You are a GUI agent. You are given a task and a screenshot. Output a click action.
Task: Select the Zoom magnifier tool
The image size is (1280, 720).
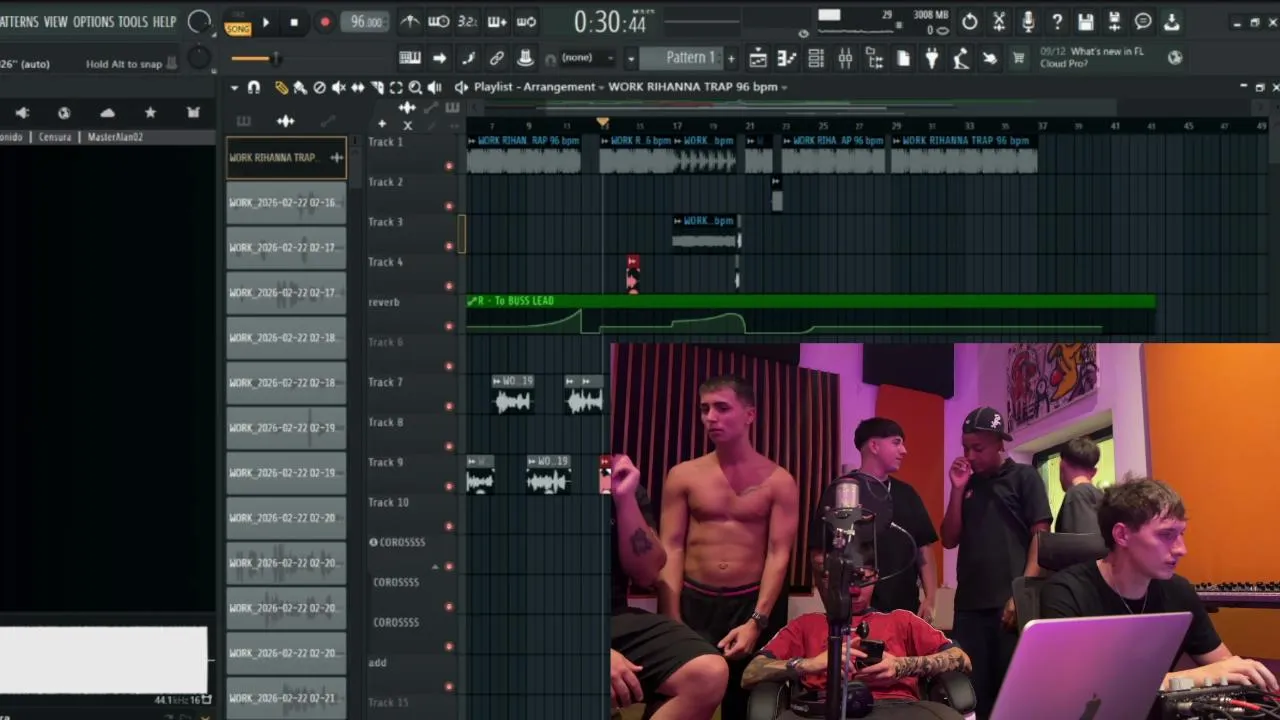[415, 88]
